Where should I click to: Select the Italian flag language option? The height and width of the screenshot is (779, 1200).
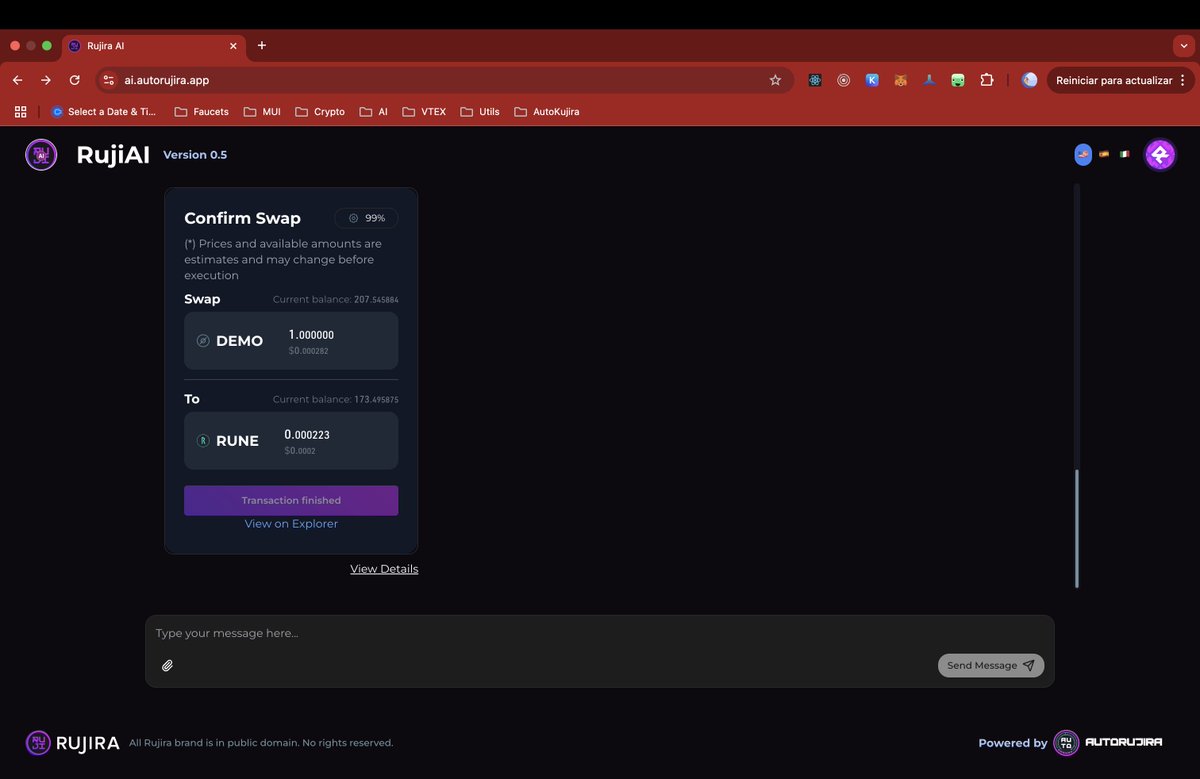[1124, 154]
